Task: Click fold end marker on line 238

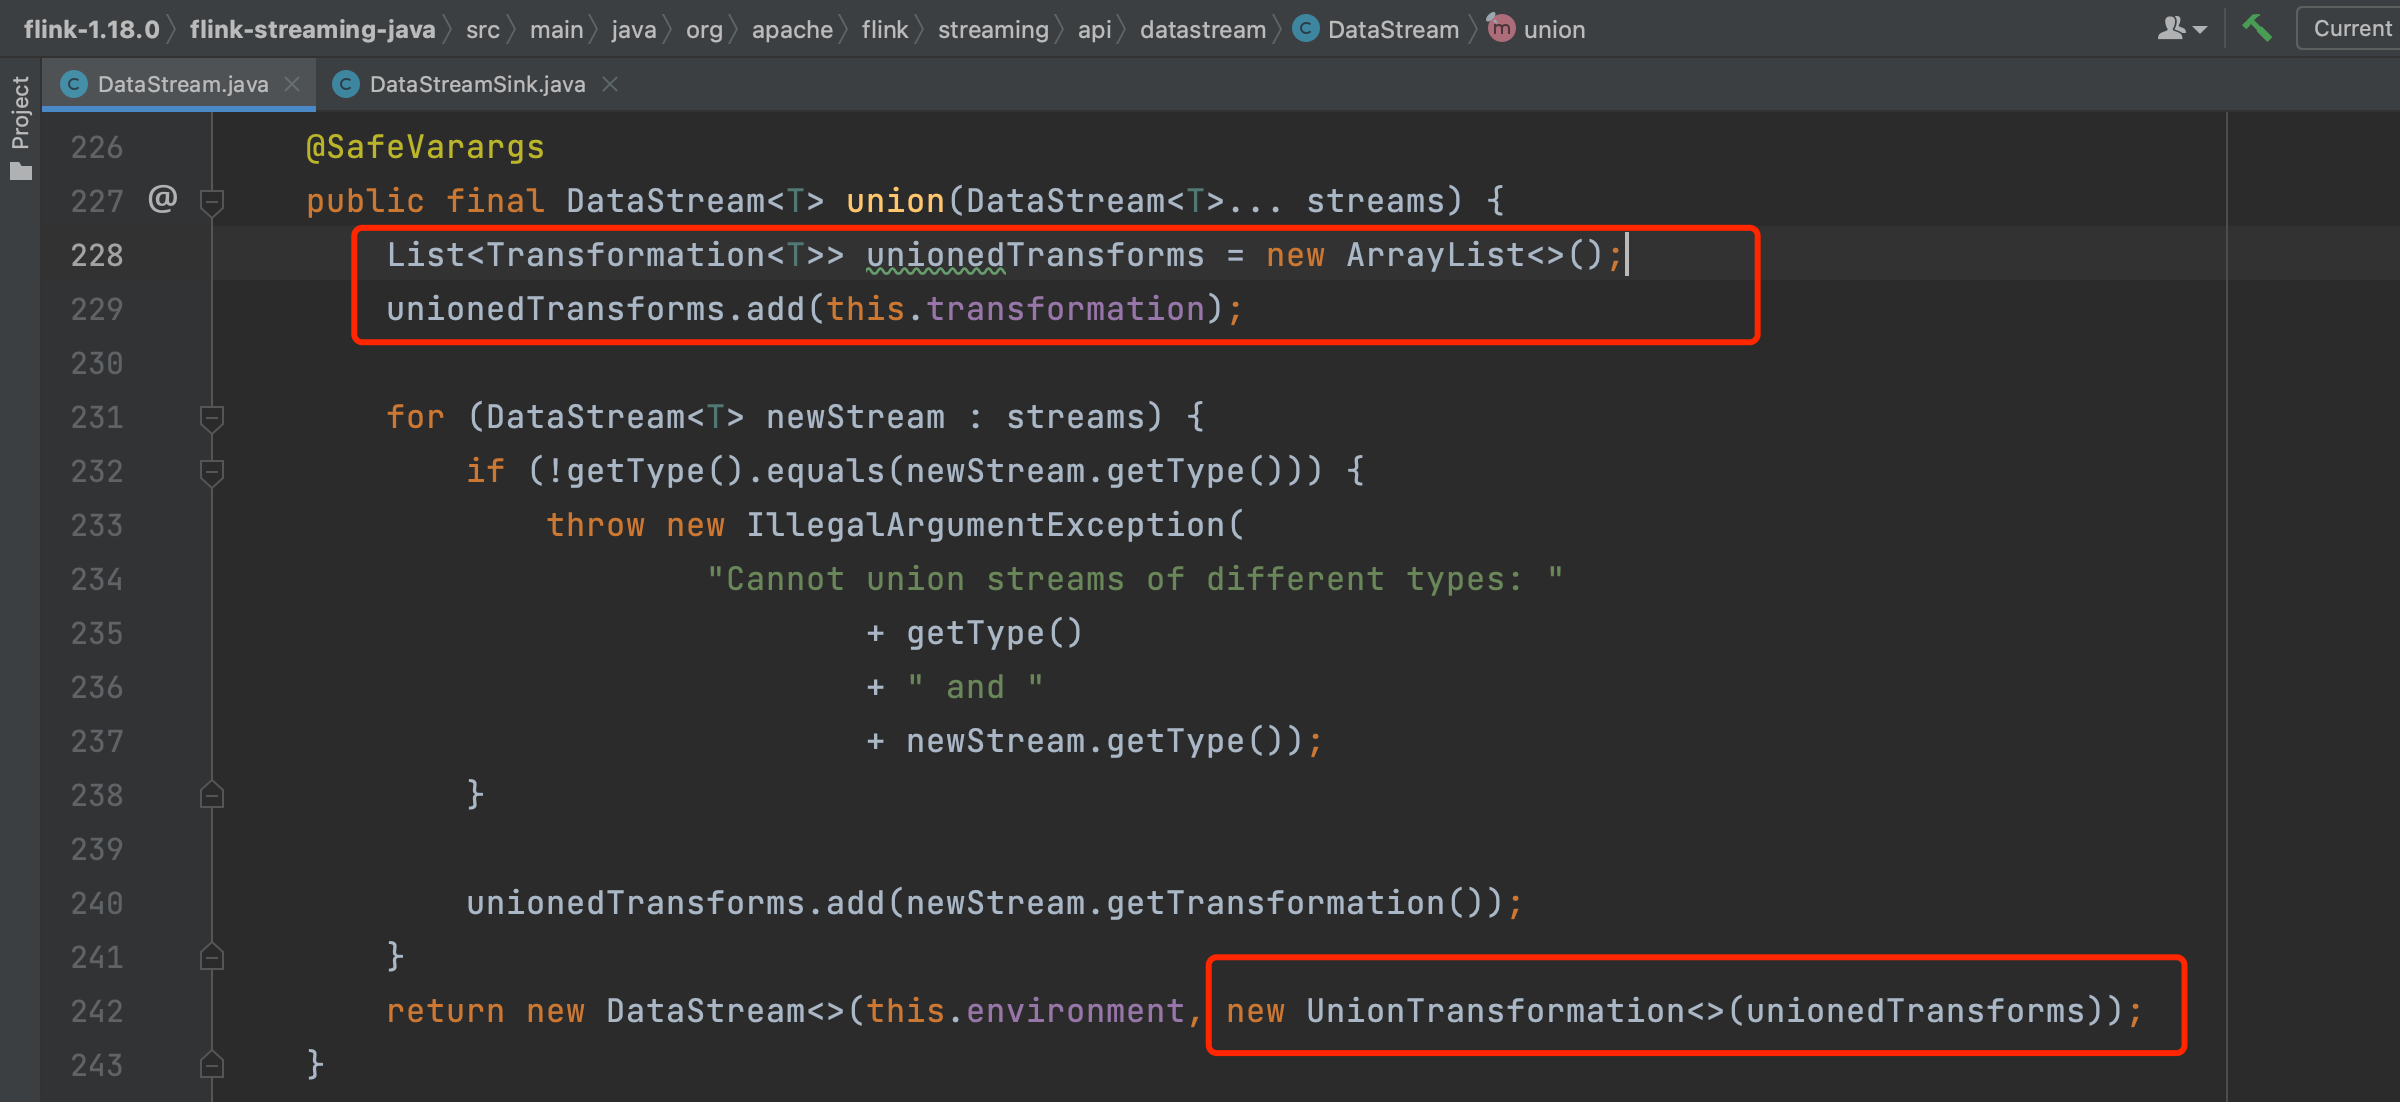Action: (x=211, y=795)
